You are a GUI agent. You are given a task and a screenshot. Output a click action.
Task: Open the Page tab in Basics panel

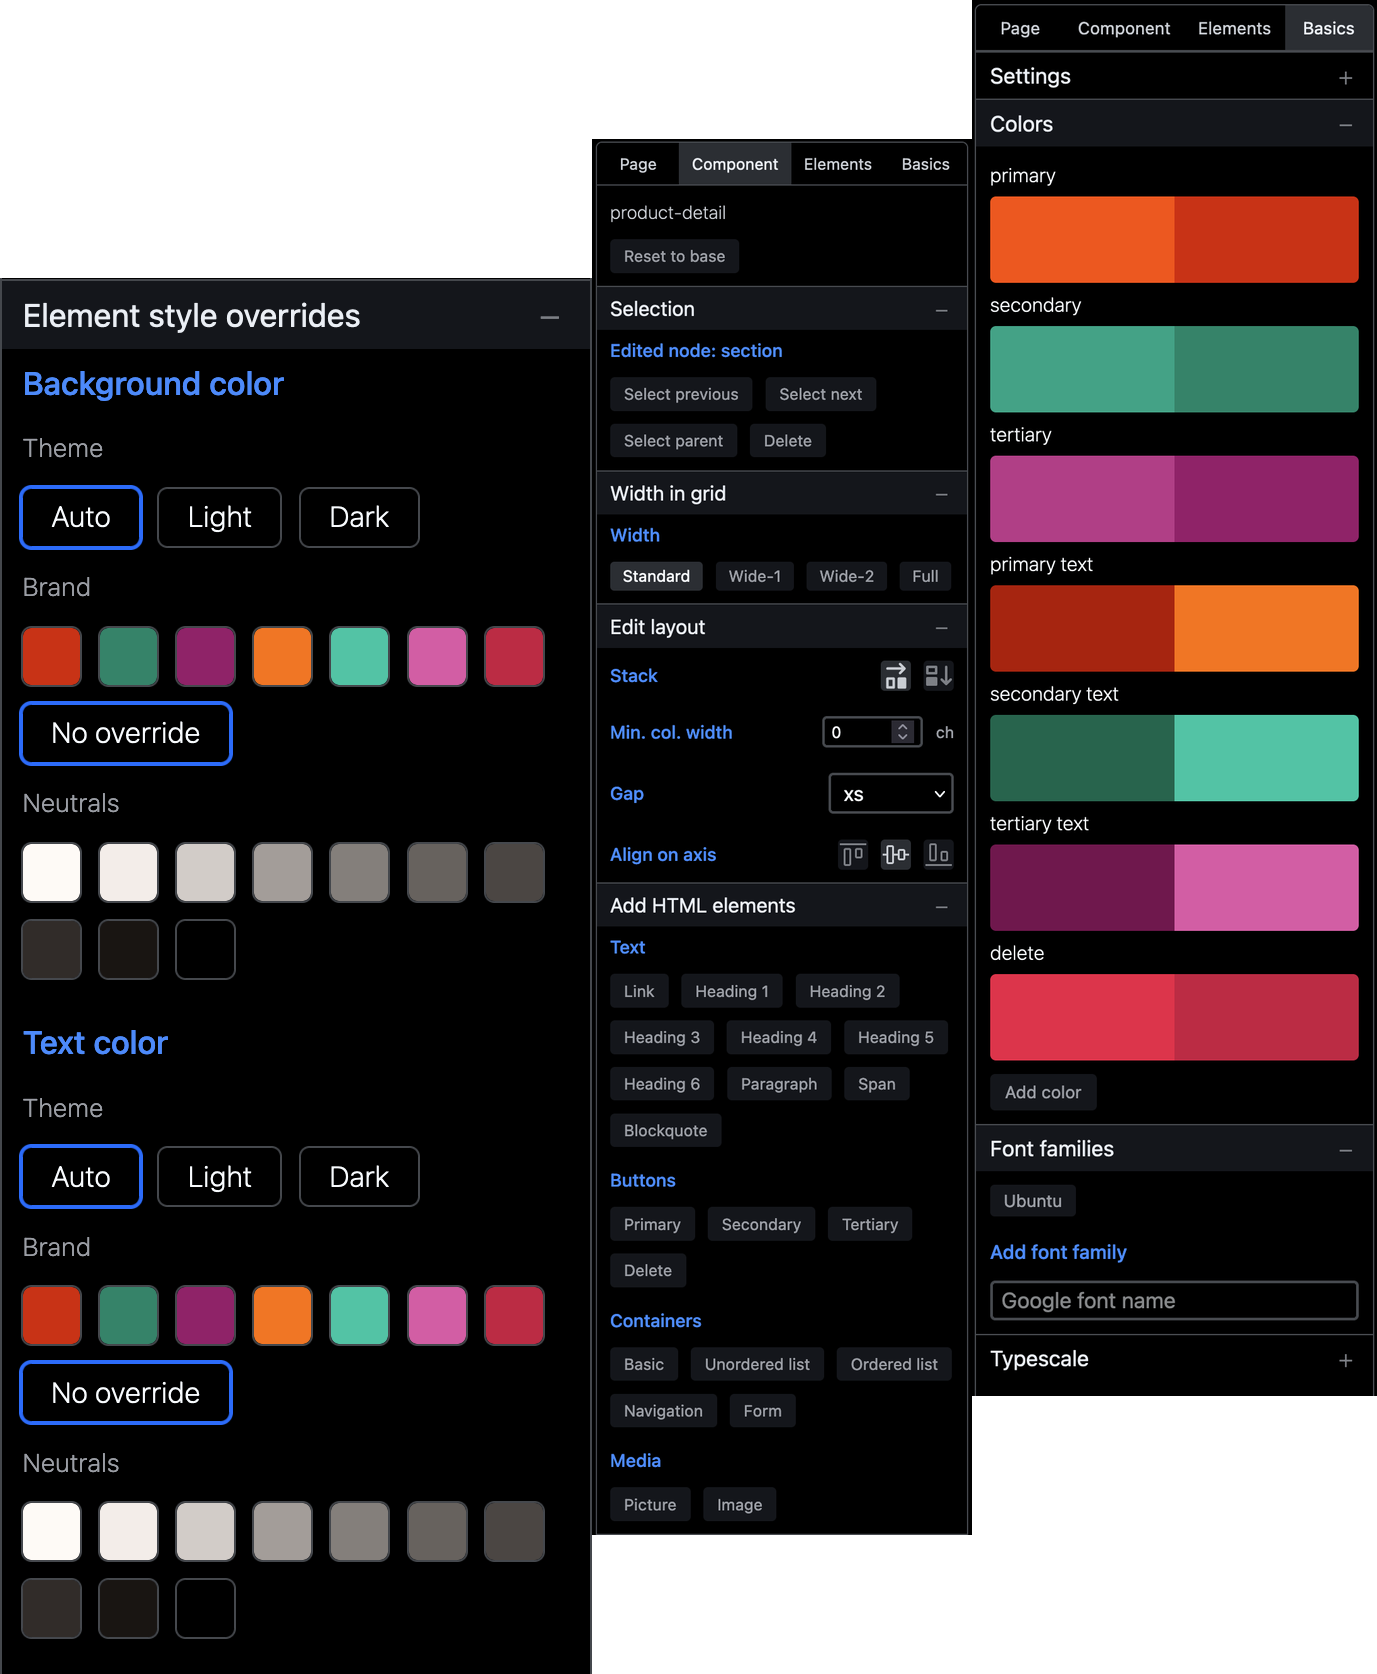pos(1019,29)
